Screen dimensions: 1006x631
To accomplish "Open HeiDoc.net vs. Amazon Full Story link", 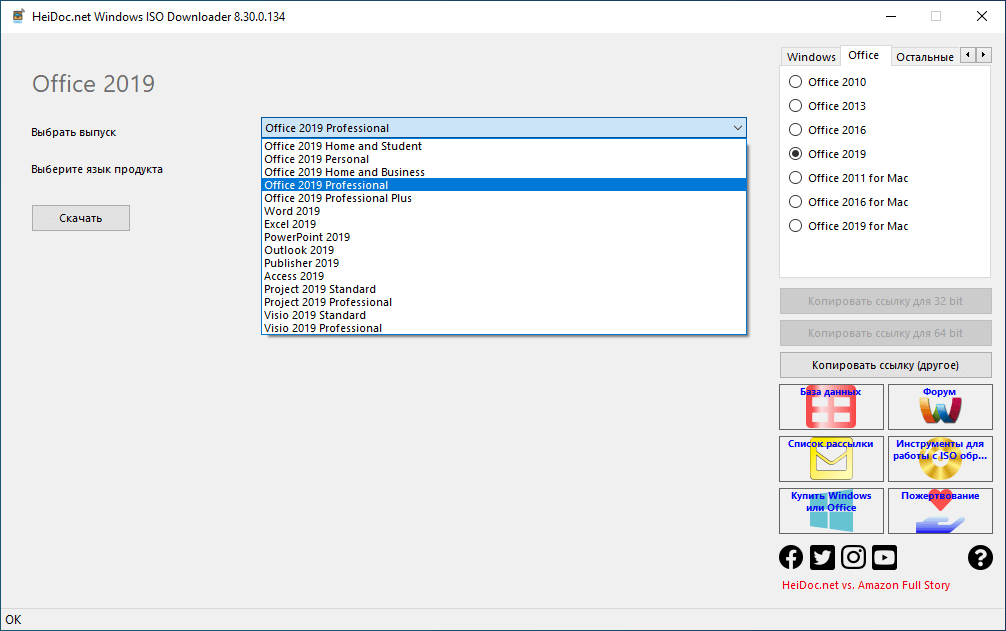I will click(x=865, y=585).
